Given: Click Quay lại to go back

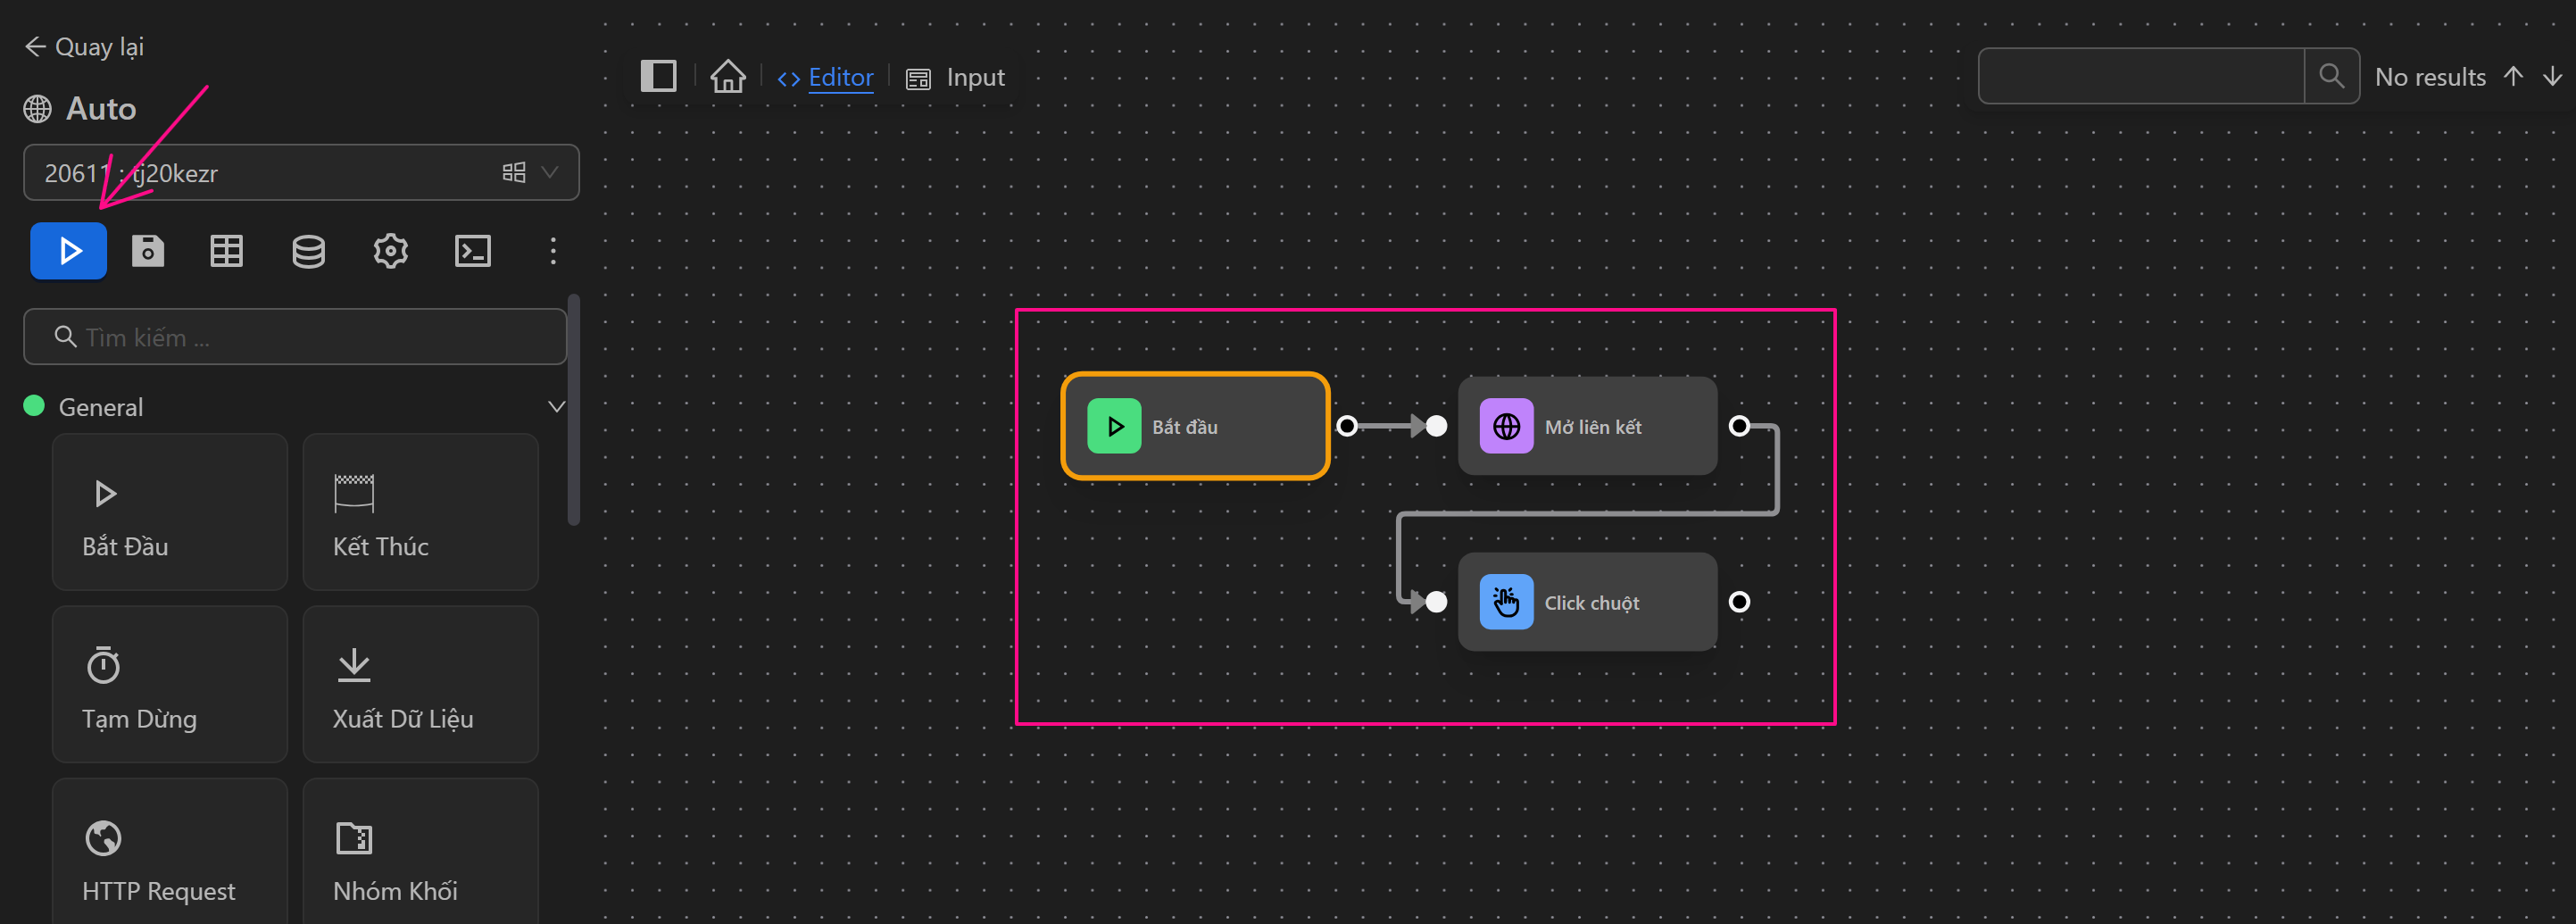Looking at the screenshot, I should click(84, 47).
